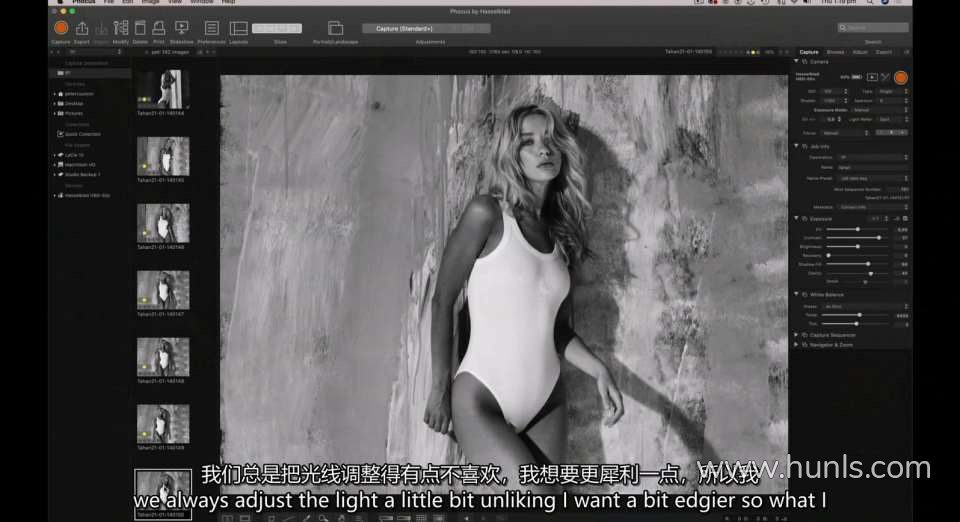Adjust the EV exposure slider
This screenshot has height=522, width=960.
(858, 229)
